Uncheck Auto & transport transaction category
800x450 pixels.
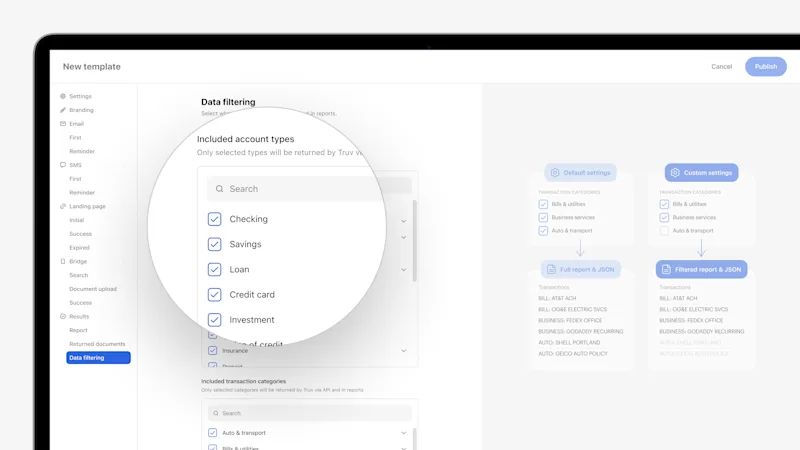[x=213, y=433]
